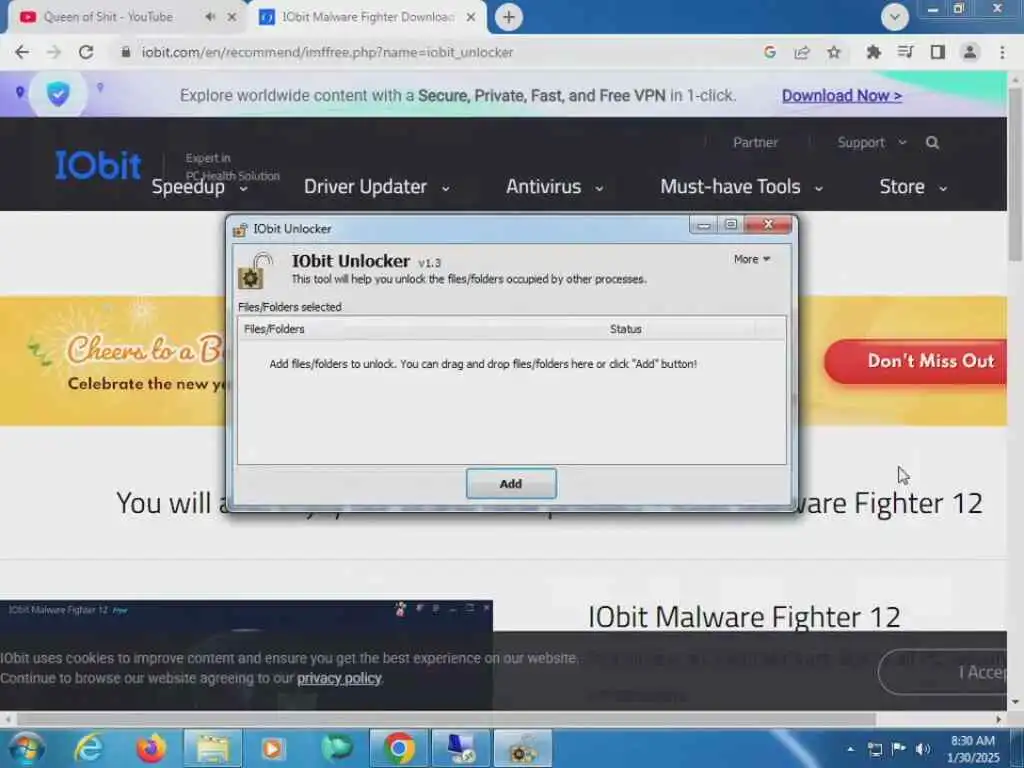The image size is (1024, 768).
Task: Expand the Must-have Tools menu
Action: 741,187
